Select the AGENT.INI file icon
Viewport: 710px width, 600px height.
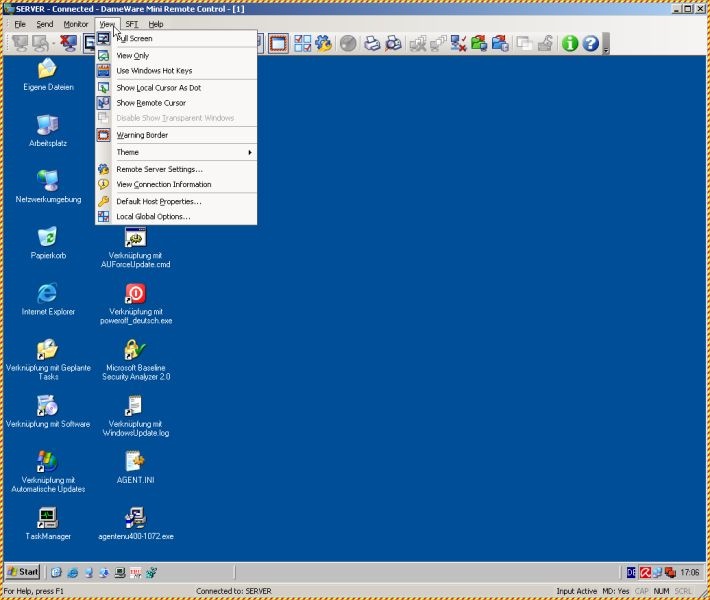[x=136, y=462]
